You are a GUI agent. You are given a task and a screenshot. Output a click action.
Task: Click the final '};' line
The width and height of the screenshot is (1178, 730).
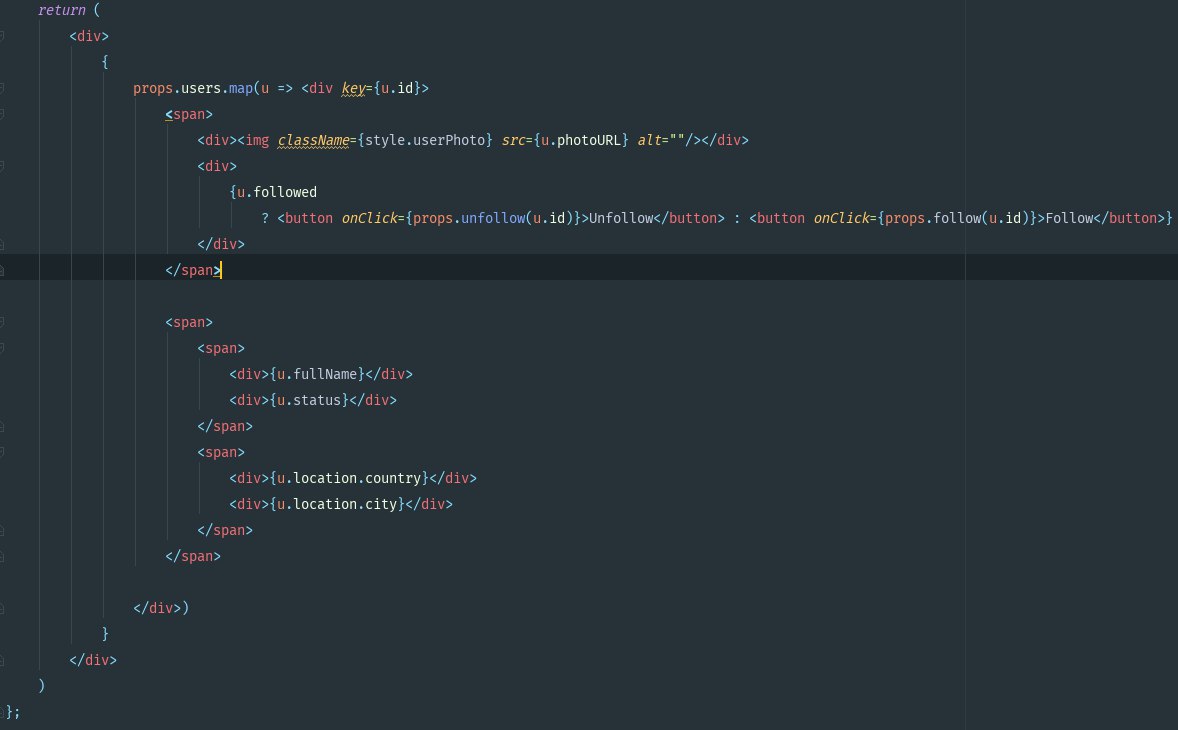(13, 711)
